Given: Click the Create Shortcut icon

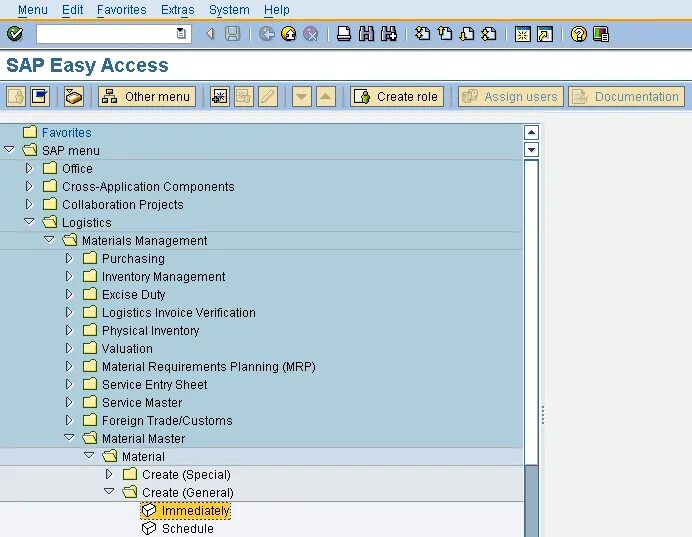Looking at the screenshot, I should coord(545,34).
